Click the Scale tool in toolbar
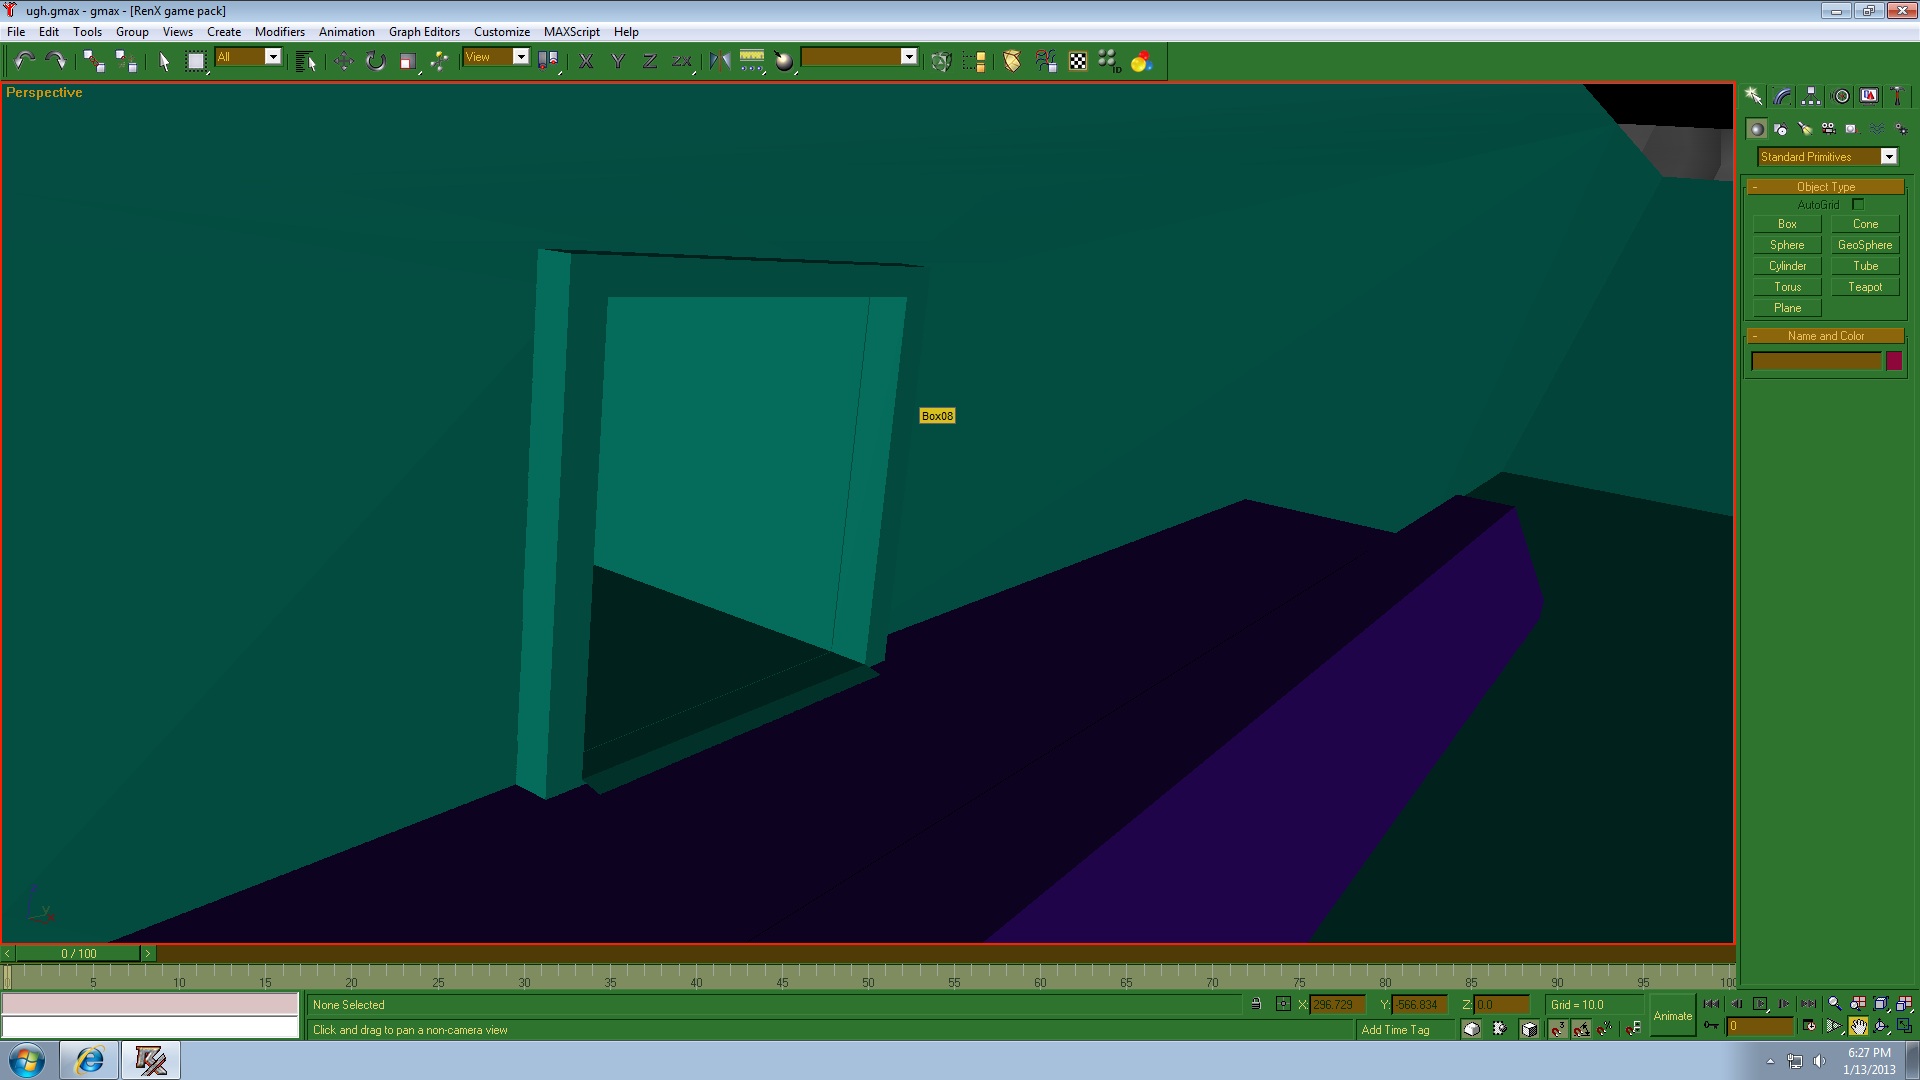The height and width of the screenshot is (1080, 1920). [406, 62]
